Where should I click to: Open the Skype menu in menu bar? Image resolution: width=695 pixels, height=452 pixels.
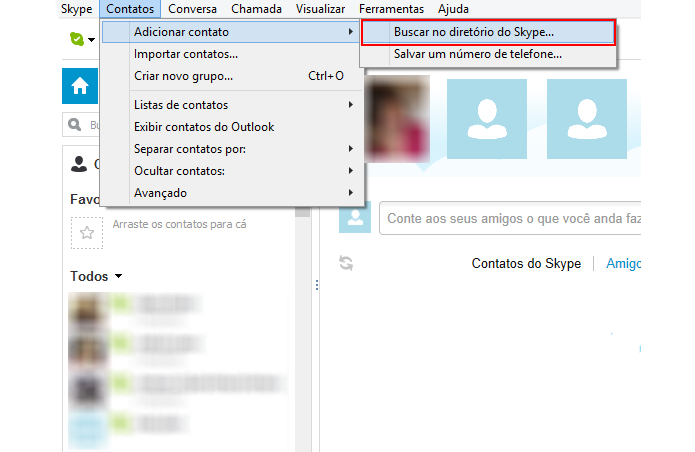pos(76,9)
